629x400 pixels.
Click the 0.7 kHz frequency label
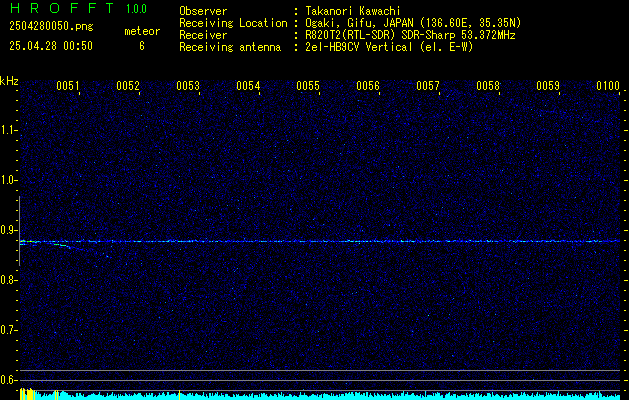[9, 330]
